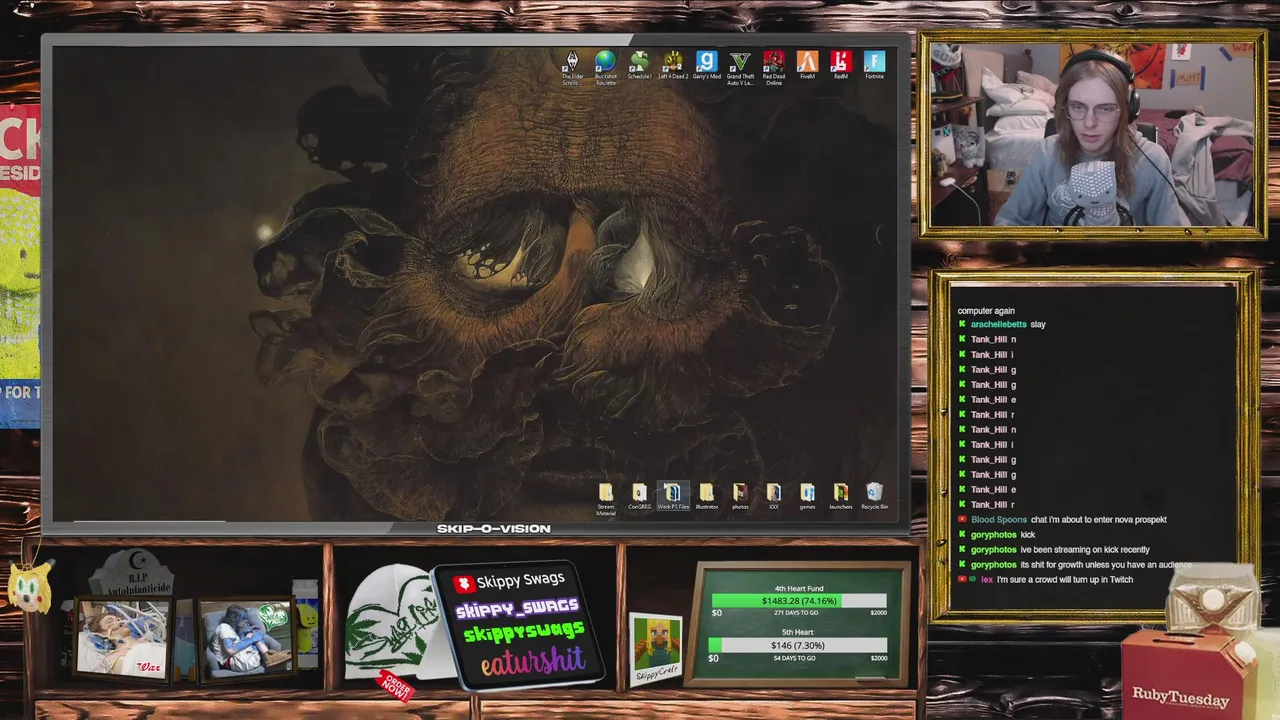Launch the FiveM shortcut
Image resolution: width=1280 pixels, height=720 pixels.
click(808, 66)
